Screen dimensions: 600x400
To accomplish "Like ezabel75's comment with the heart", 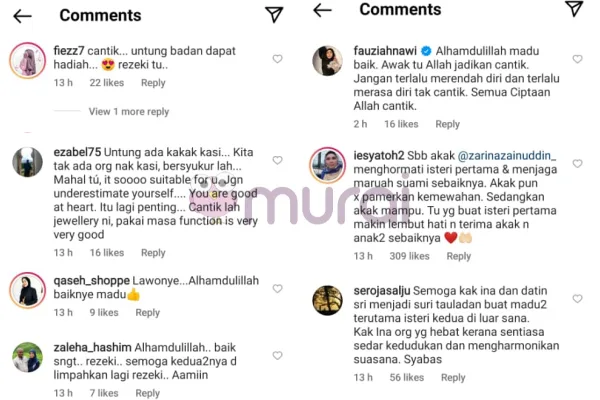I will pos(277,160).
